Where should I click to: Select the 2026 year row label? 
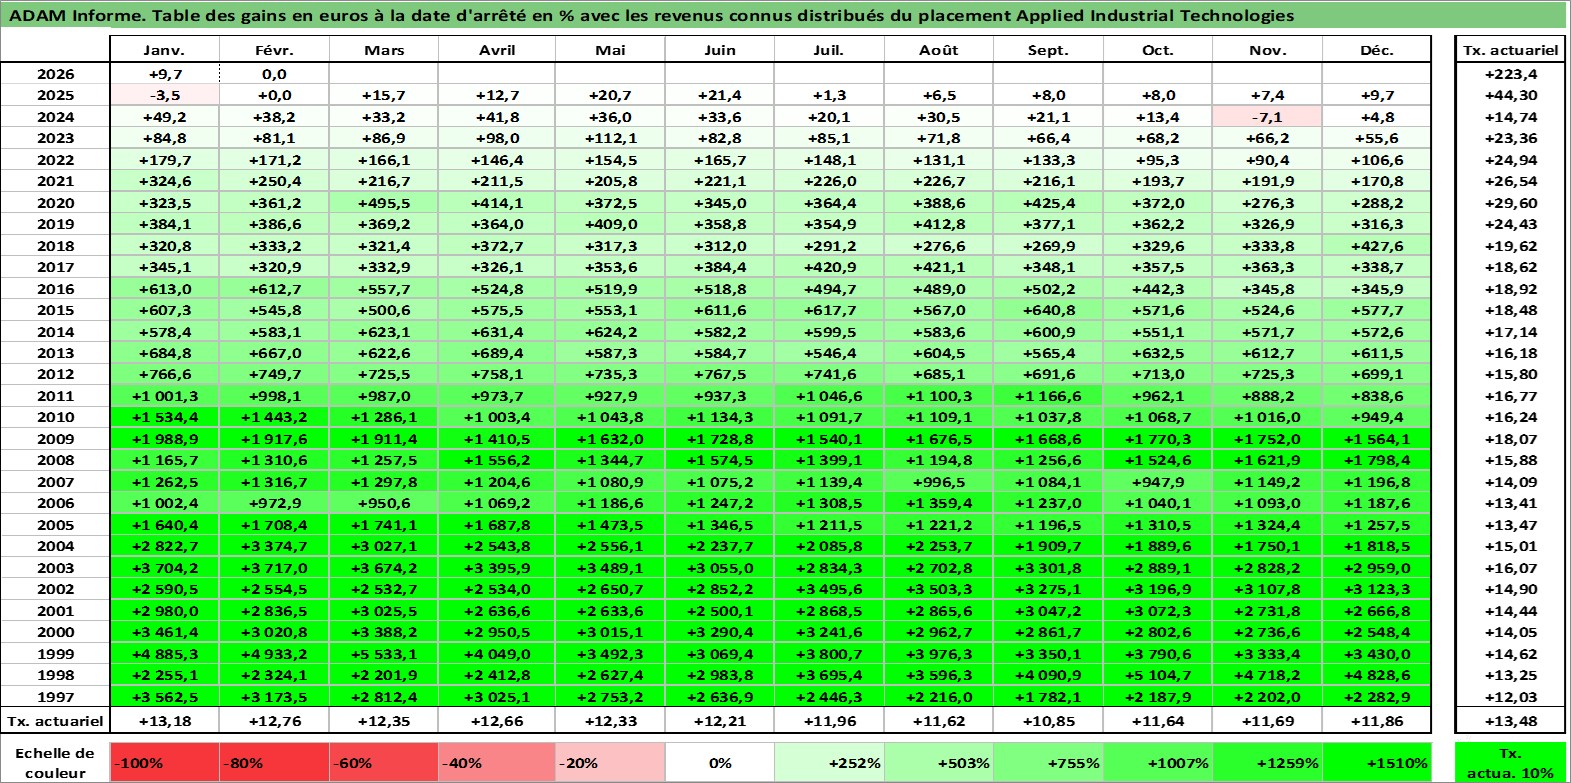[x=55, y=74]
